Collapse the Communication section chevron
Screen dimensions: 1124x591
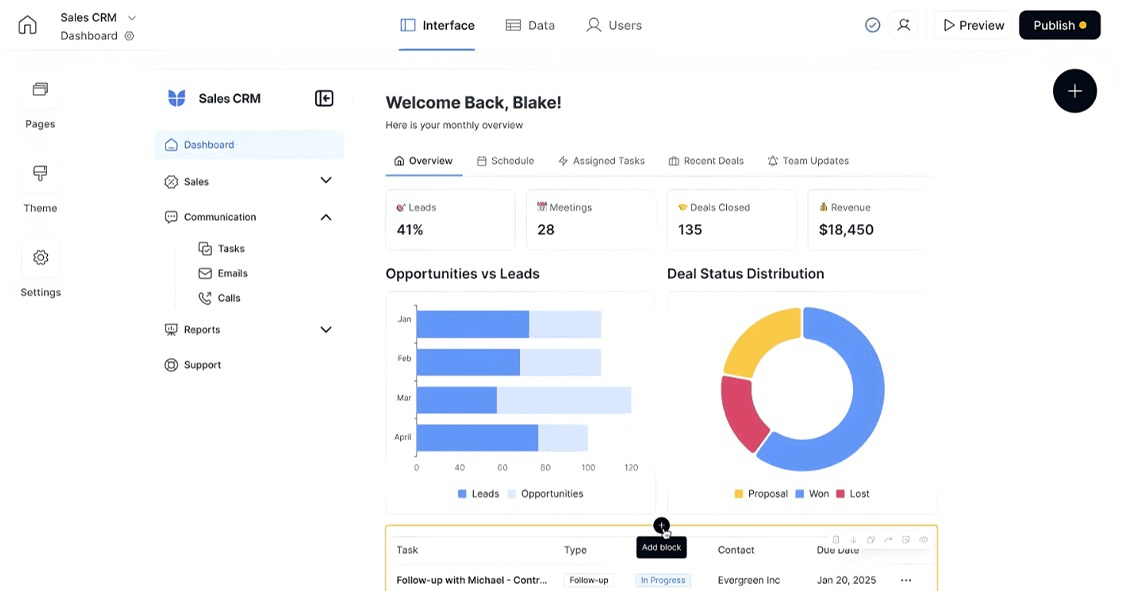coord(325,216)
